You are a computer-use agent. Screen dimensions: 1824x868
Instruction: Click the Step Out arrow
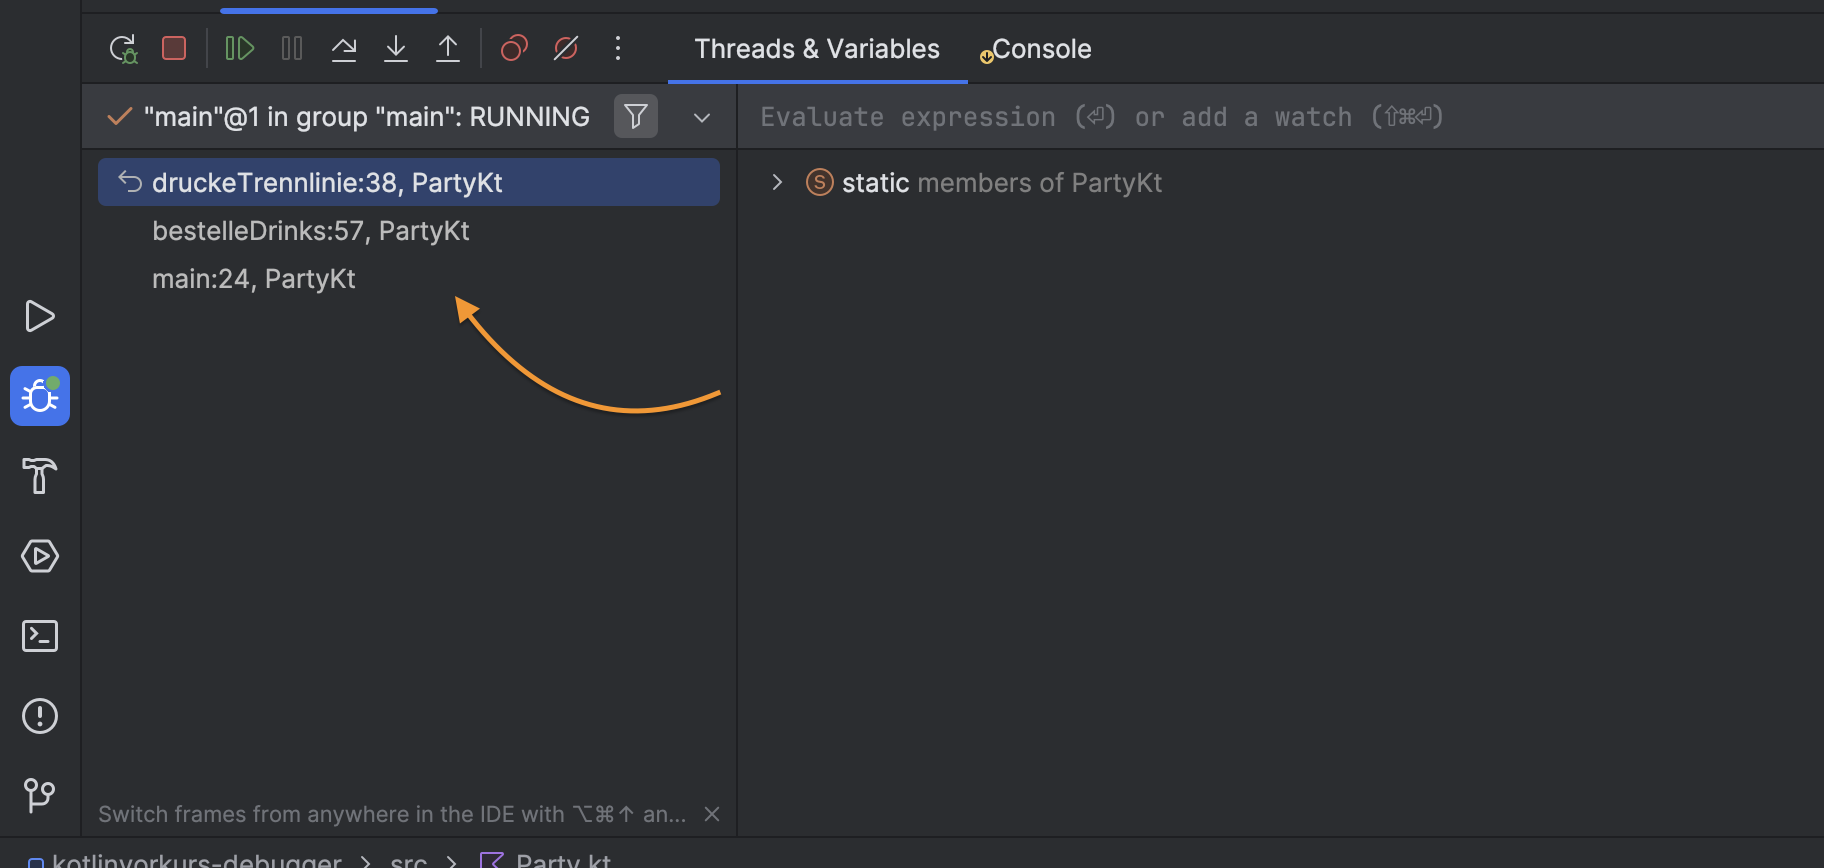pos(448,48)
